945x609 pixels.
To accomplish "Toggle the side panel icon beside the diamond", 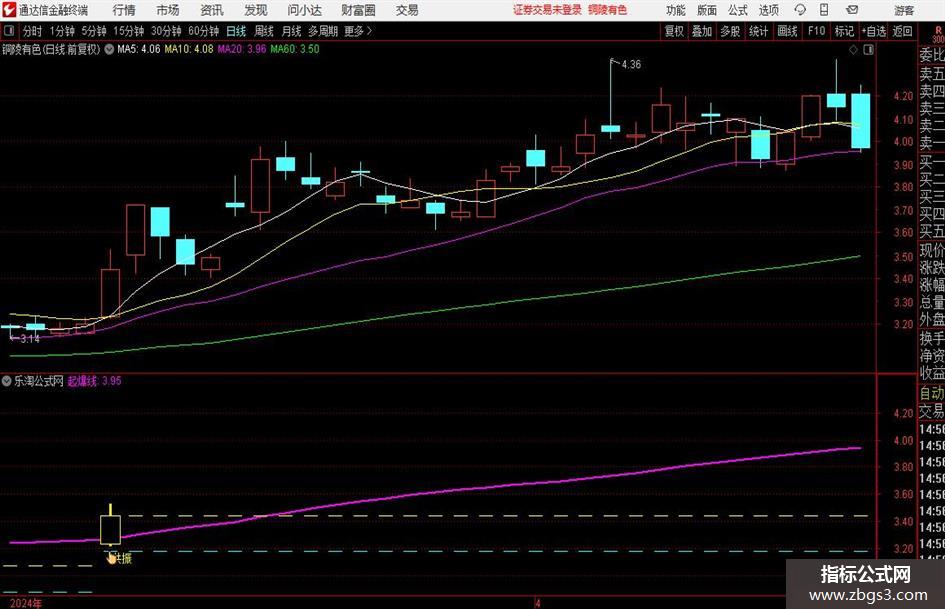I will coord(868,50).
